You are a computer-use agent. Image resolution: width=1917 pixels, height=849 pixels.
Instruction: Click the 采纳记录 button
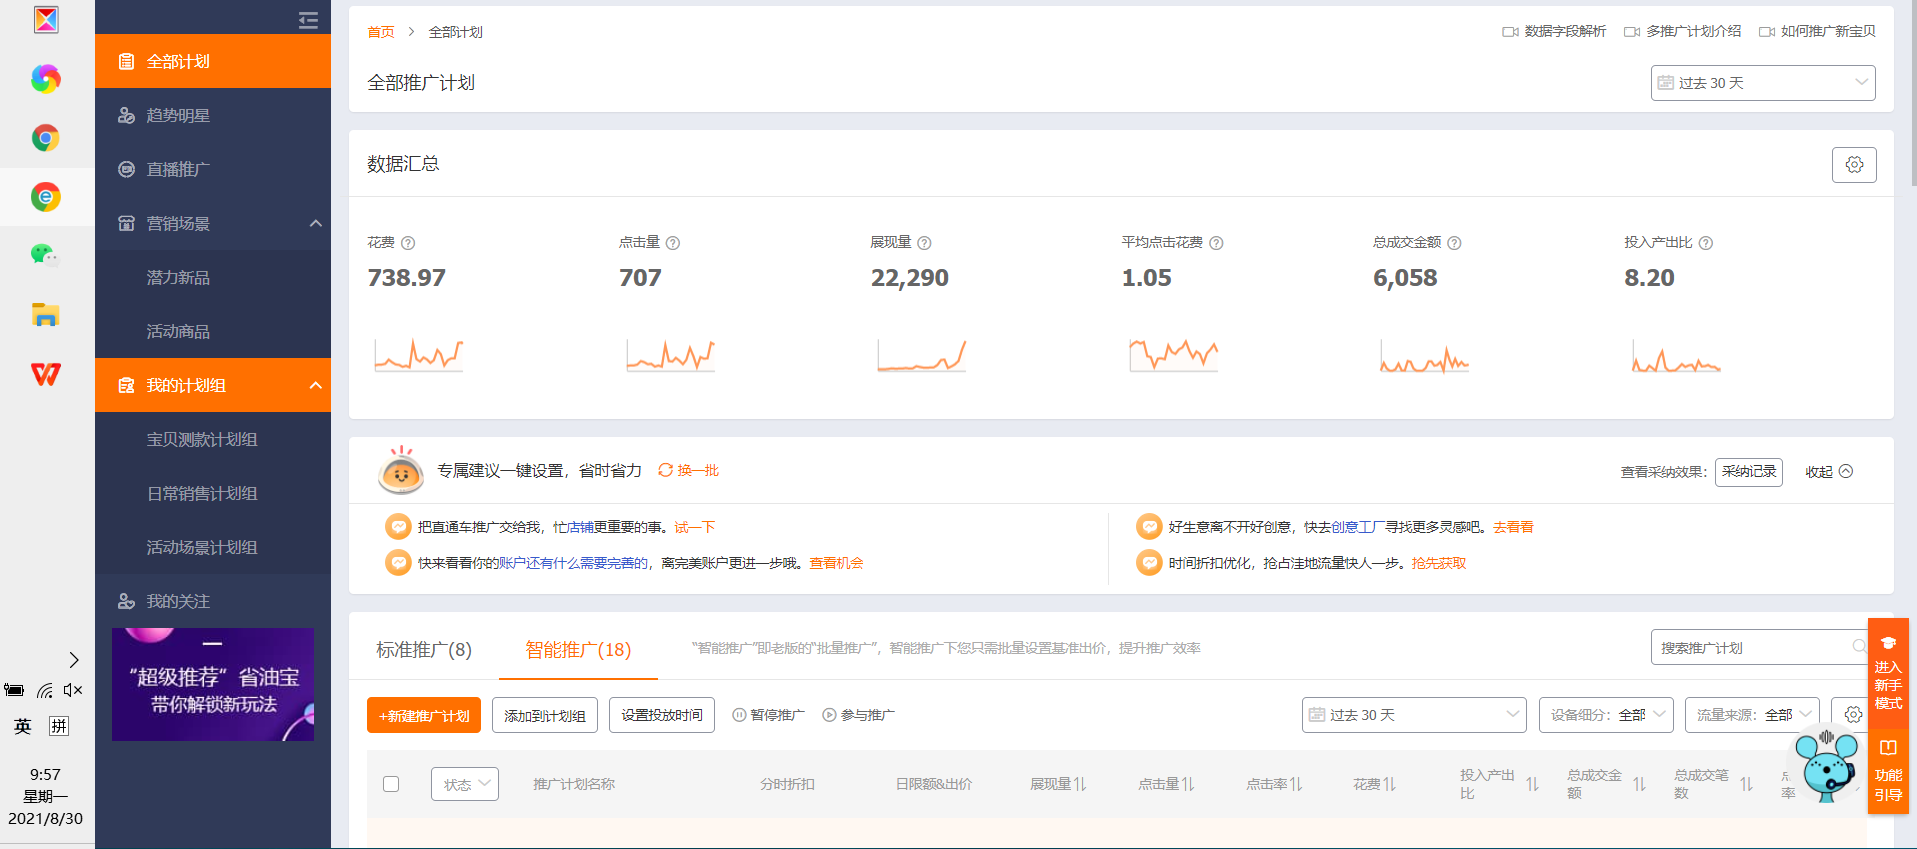click(x=1748, y=472)
